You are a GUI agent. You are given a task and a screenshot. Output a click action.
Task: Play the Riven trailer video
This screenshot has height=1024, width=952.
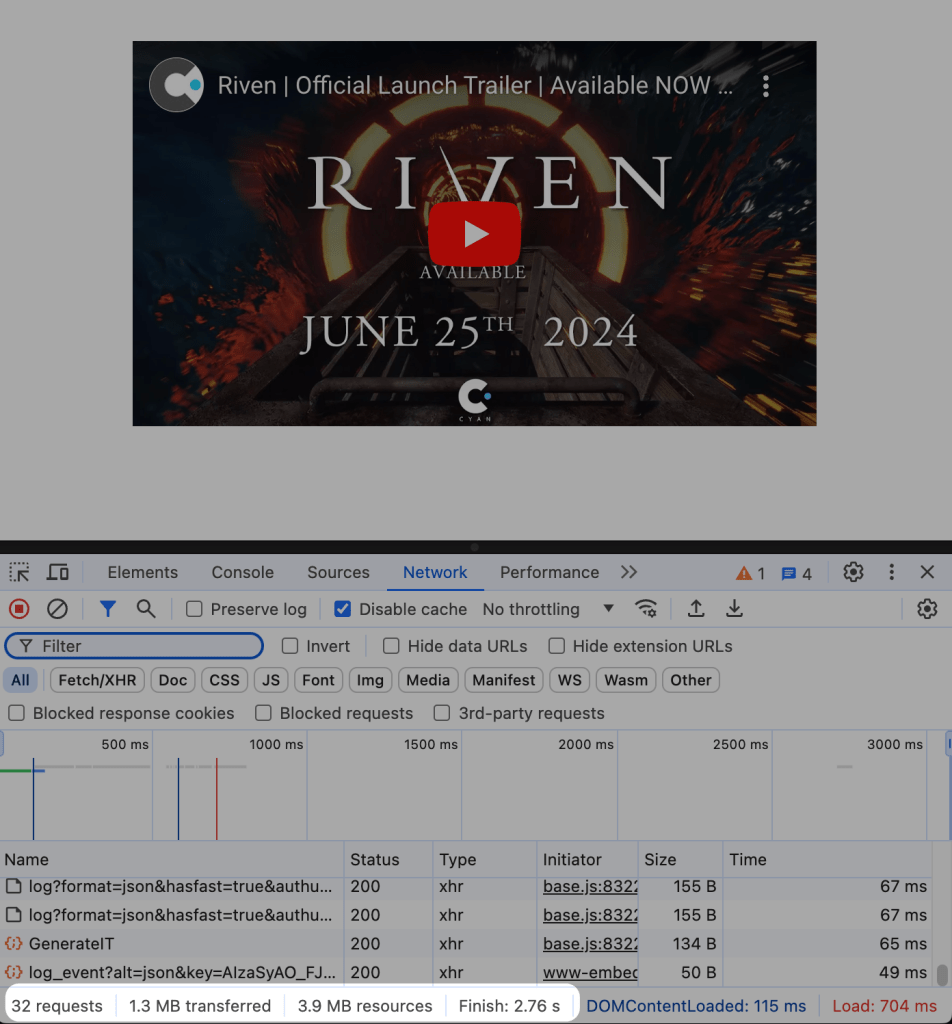[475, 234]
